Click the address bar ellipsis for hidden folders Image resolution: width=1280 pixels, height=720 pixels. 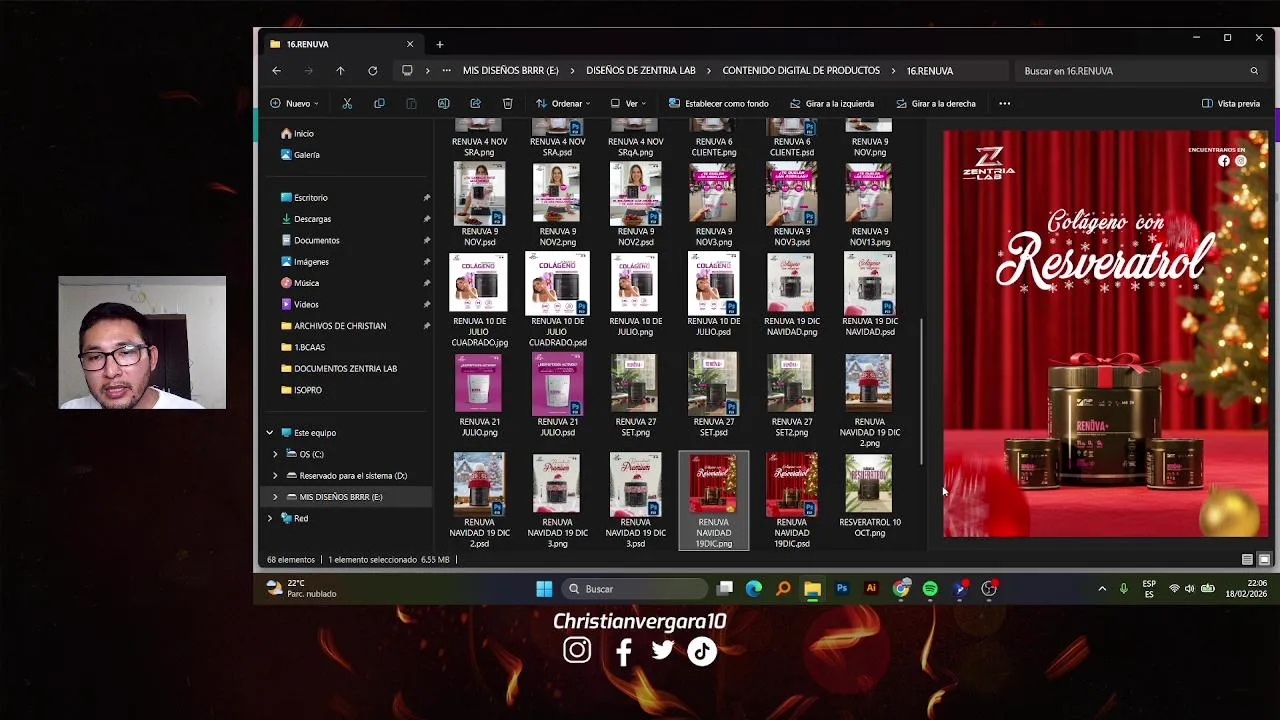[x=446, y=71]
